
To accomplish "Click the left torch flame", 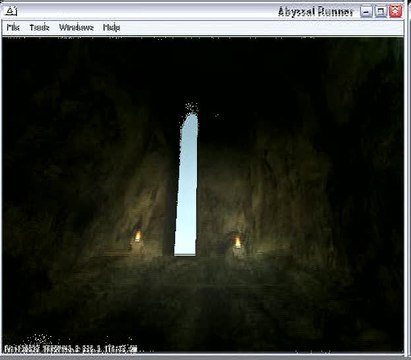I will 137,236.
